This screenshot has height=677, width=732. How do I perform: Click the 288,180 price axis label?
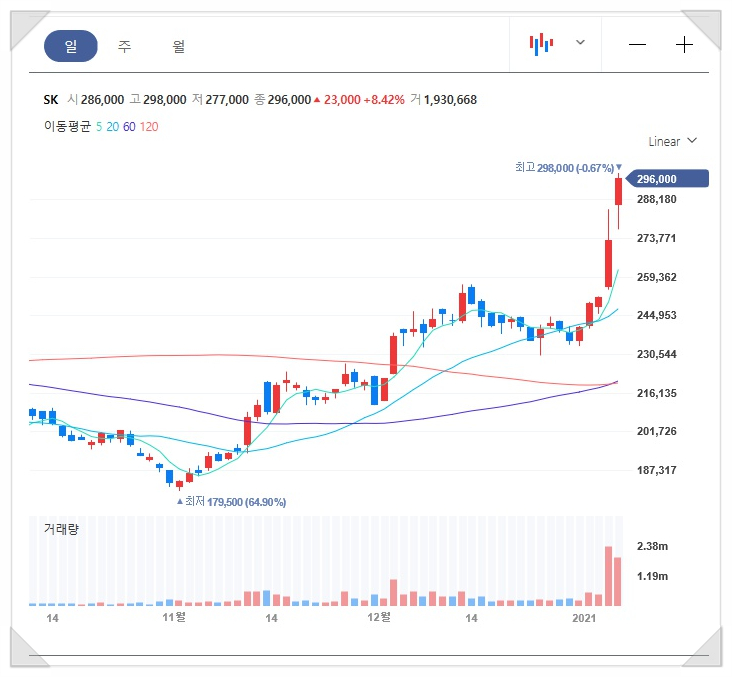click(x=656, y=199)
